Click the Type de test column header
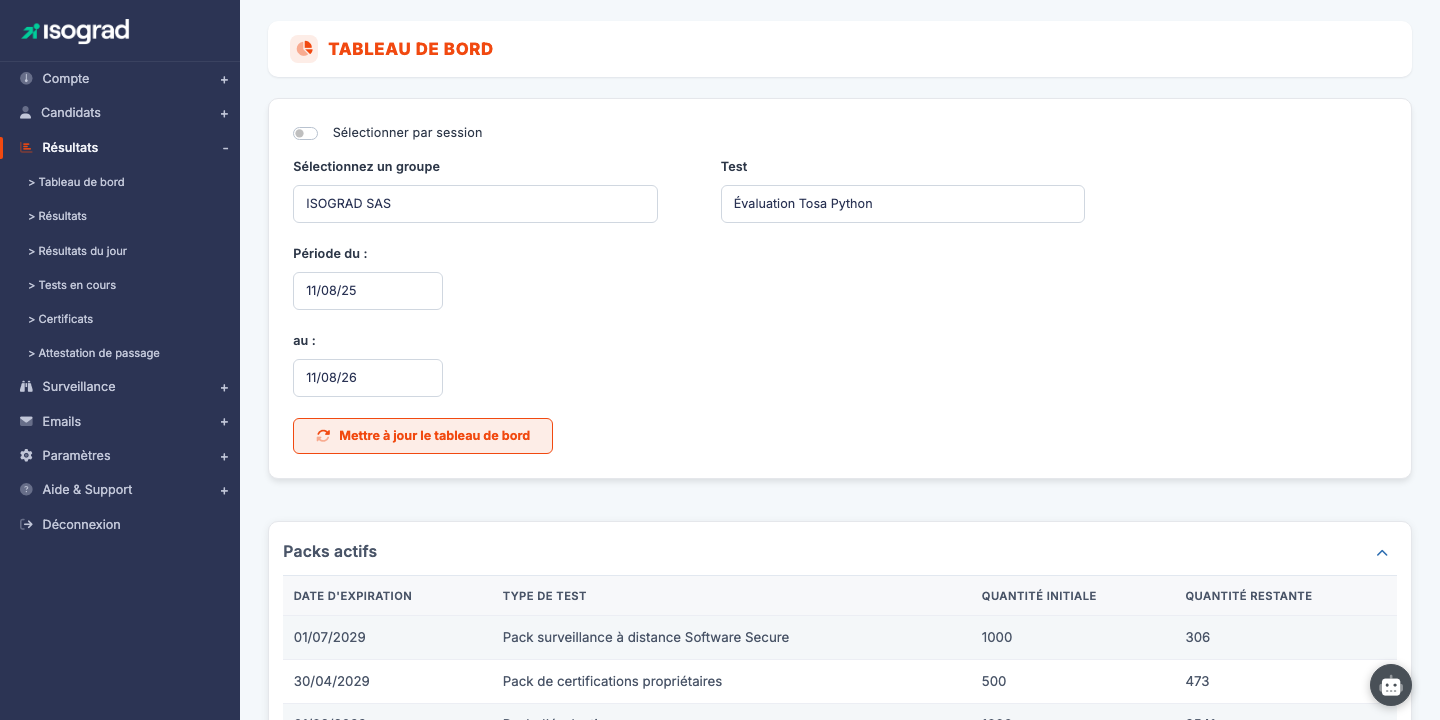Screen dimensions: 1440x720 545,596
